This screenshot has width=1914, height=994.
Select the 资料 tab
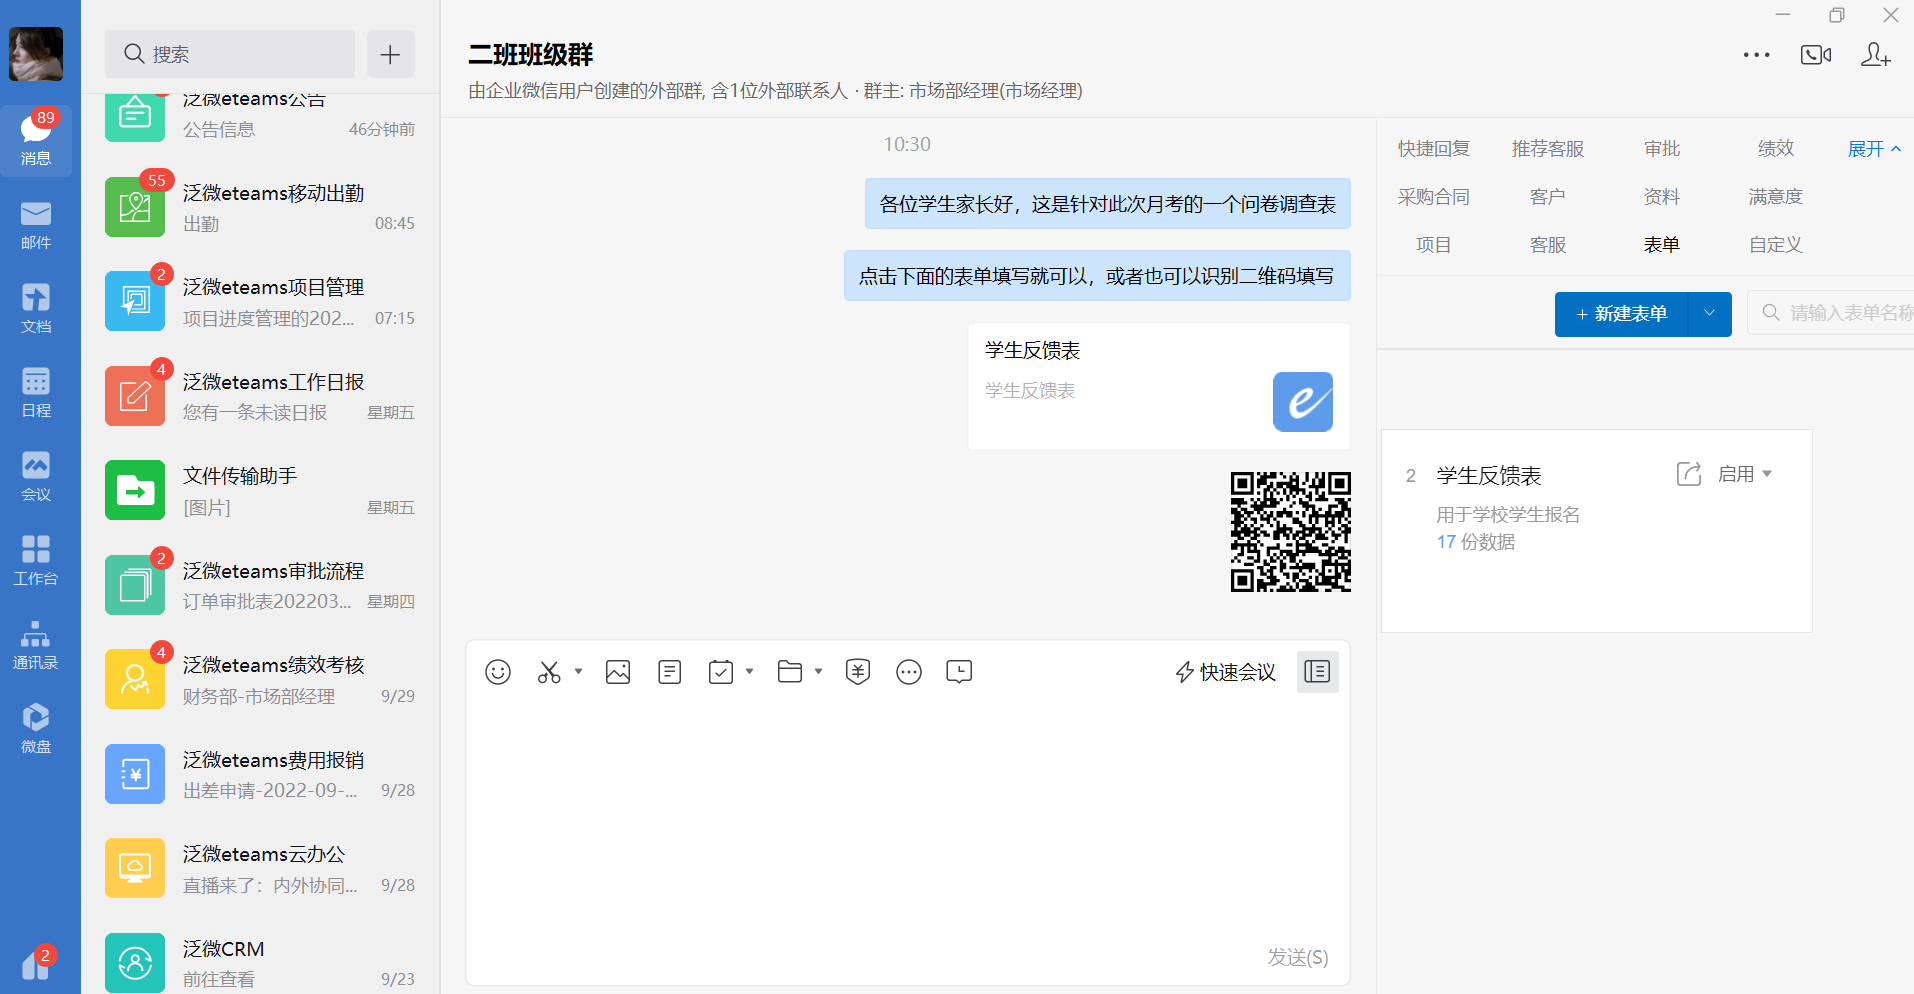(1662, 197)
